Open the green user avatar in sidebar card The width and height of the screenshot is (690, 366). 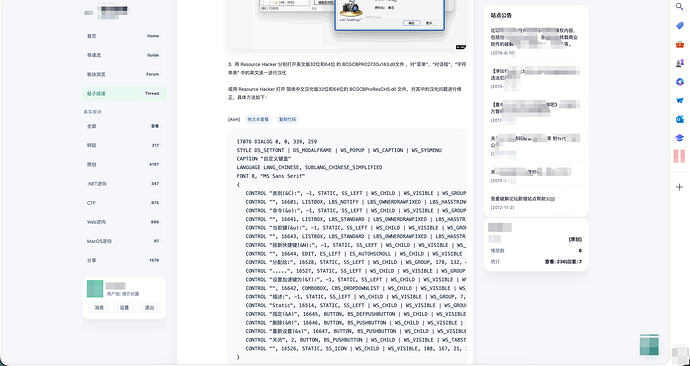(95, 289)
